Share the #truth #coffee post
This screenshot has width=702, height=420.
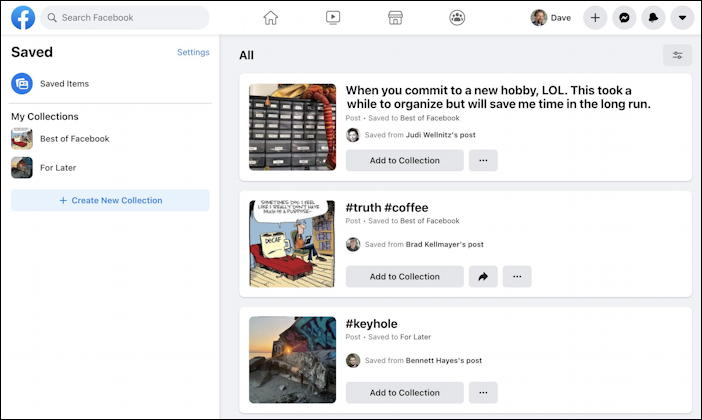tap(483, 277)
